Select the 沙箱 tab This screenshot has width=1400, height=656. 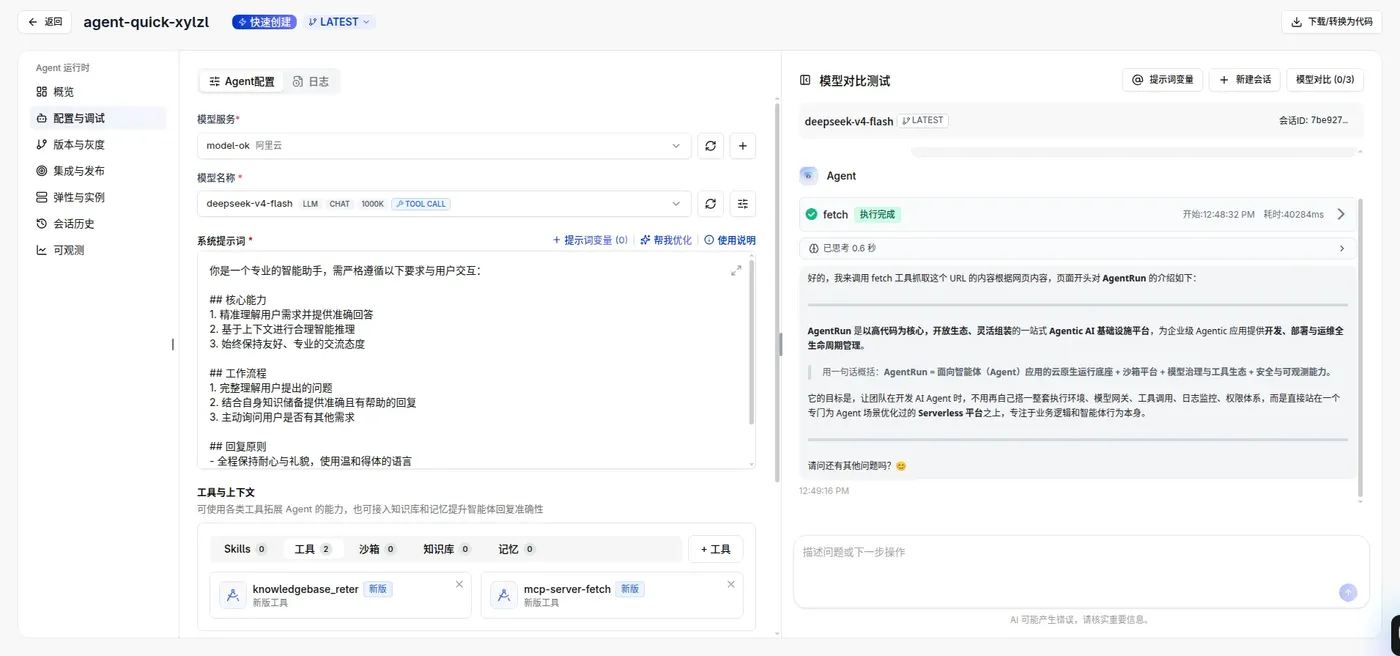pos(377,549)
